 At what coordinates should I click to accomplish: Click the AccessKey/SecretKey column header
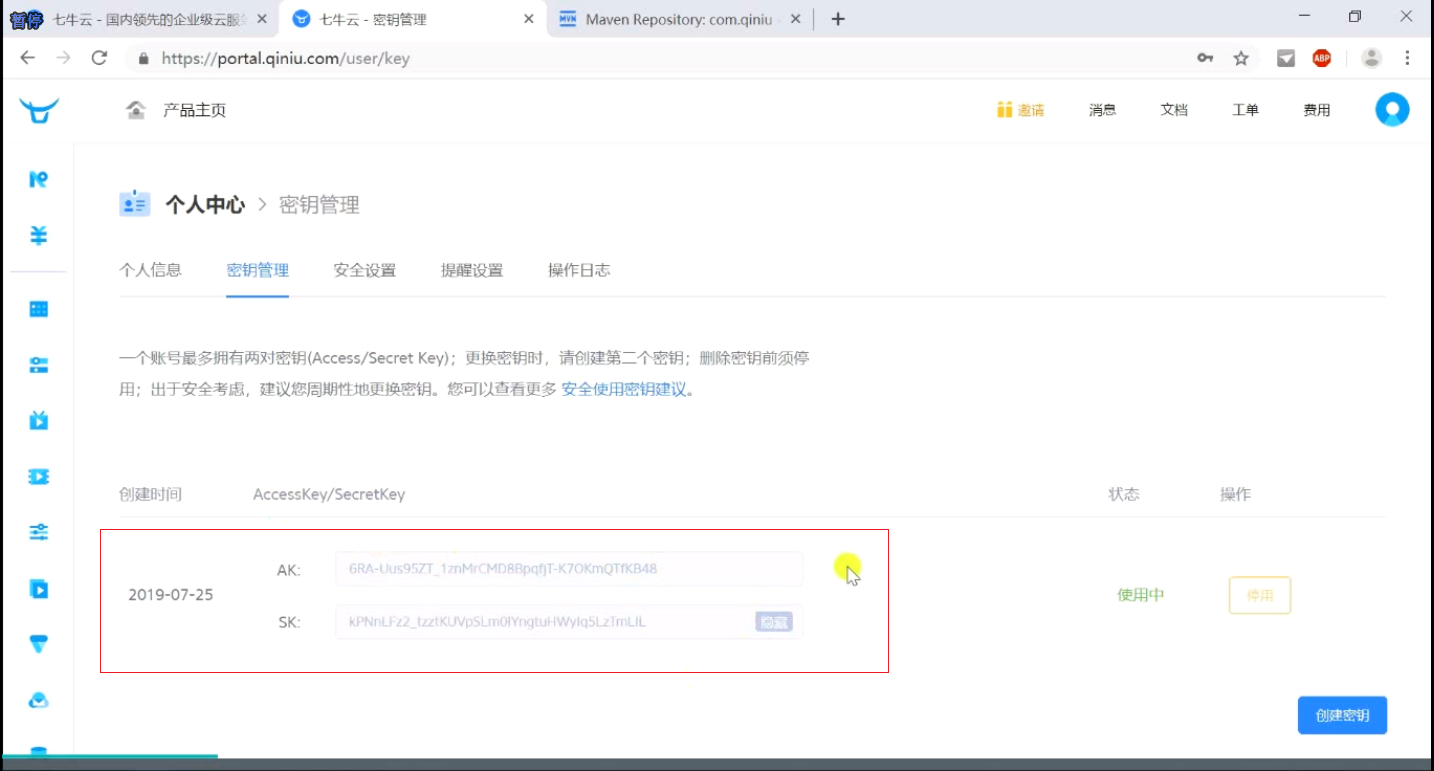point(329,494)
